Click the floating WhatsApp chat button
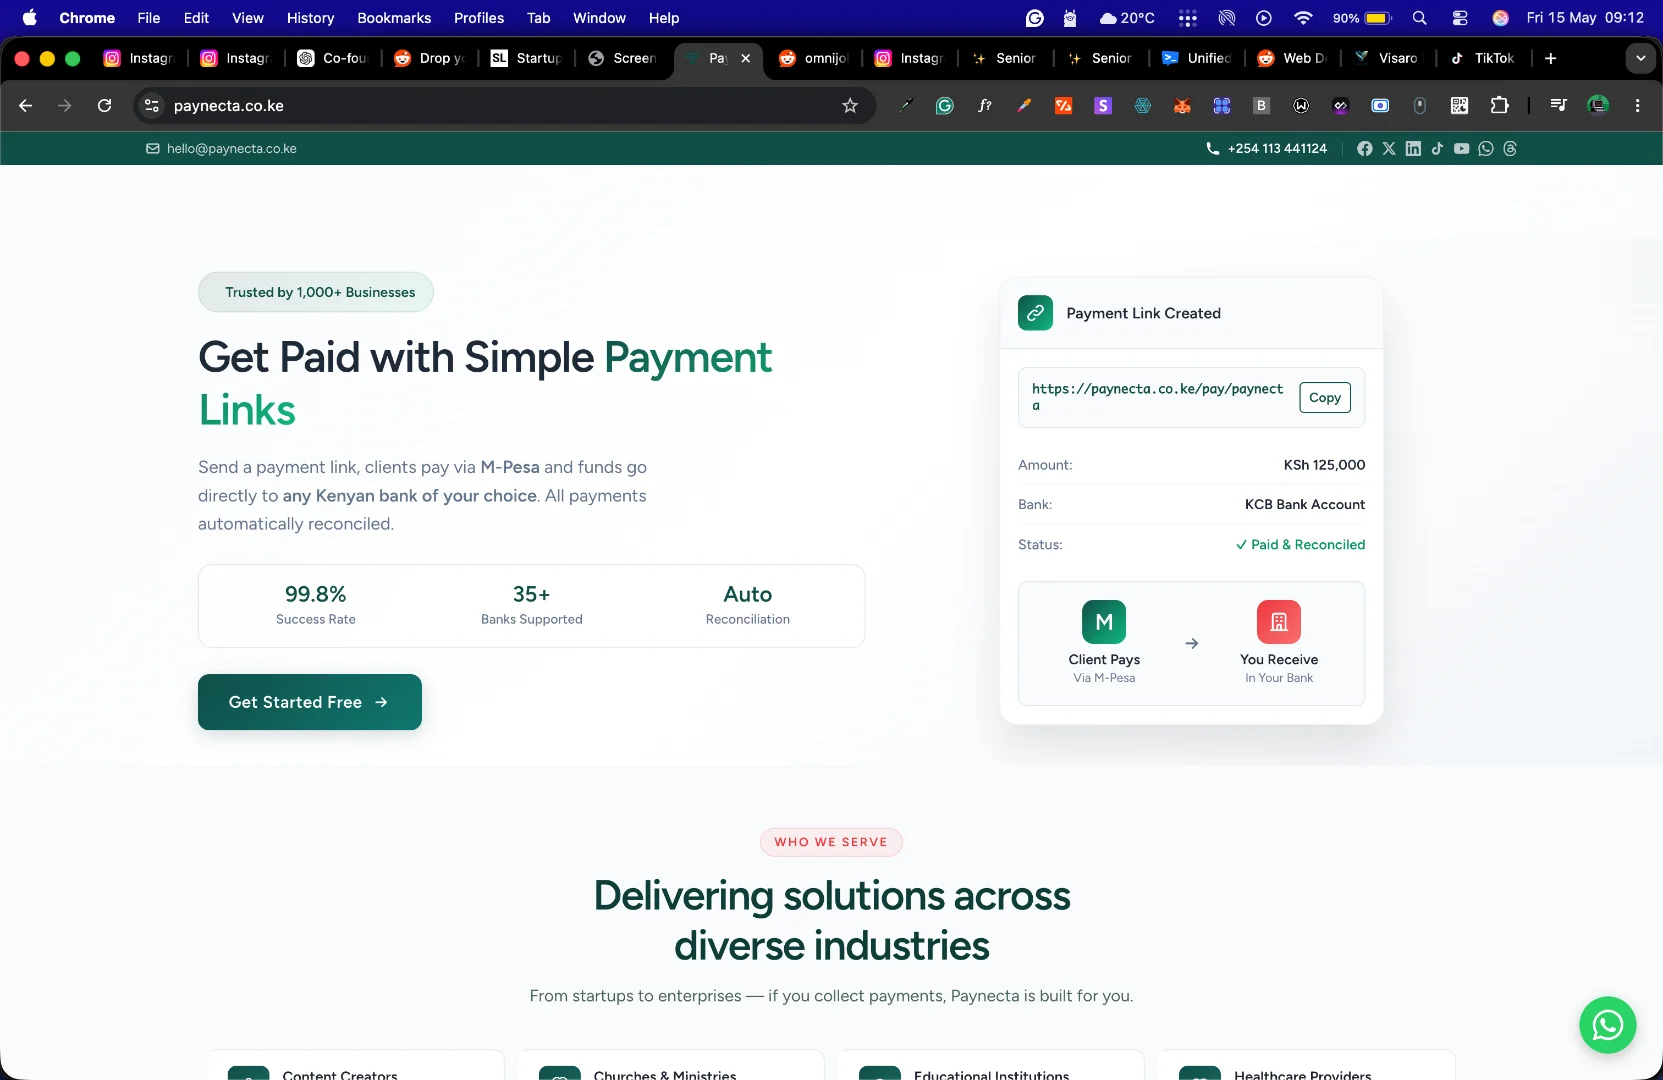 pos(1607,1025)
